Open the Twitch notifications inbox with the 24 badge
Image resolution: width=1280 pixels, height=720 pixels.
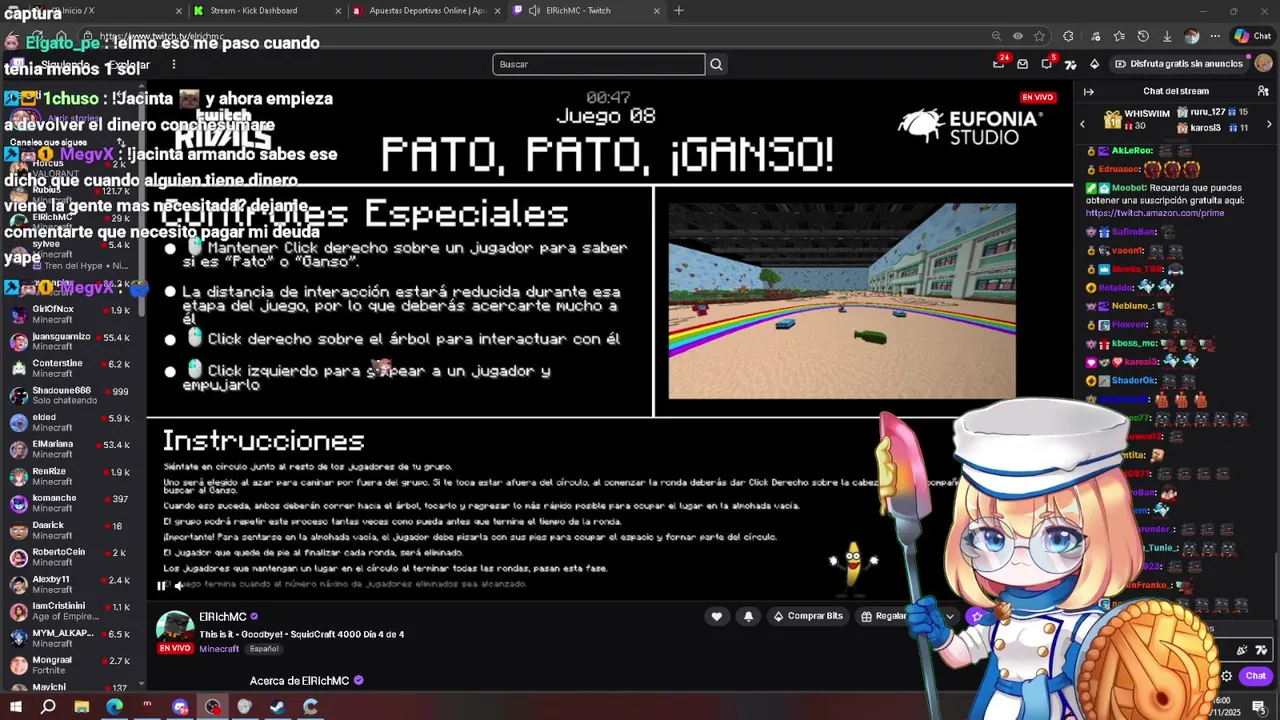[x=999, y=63]
